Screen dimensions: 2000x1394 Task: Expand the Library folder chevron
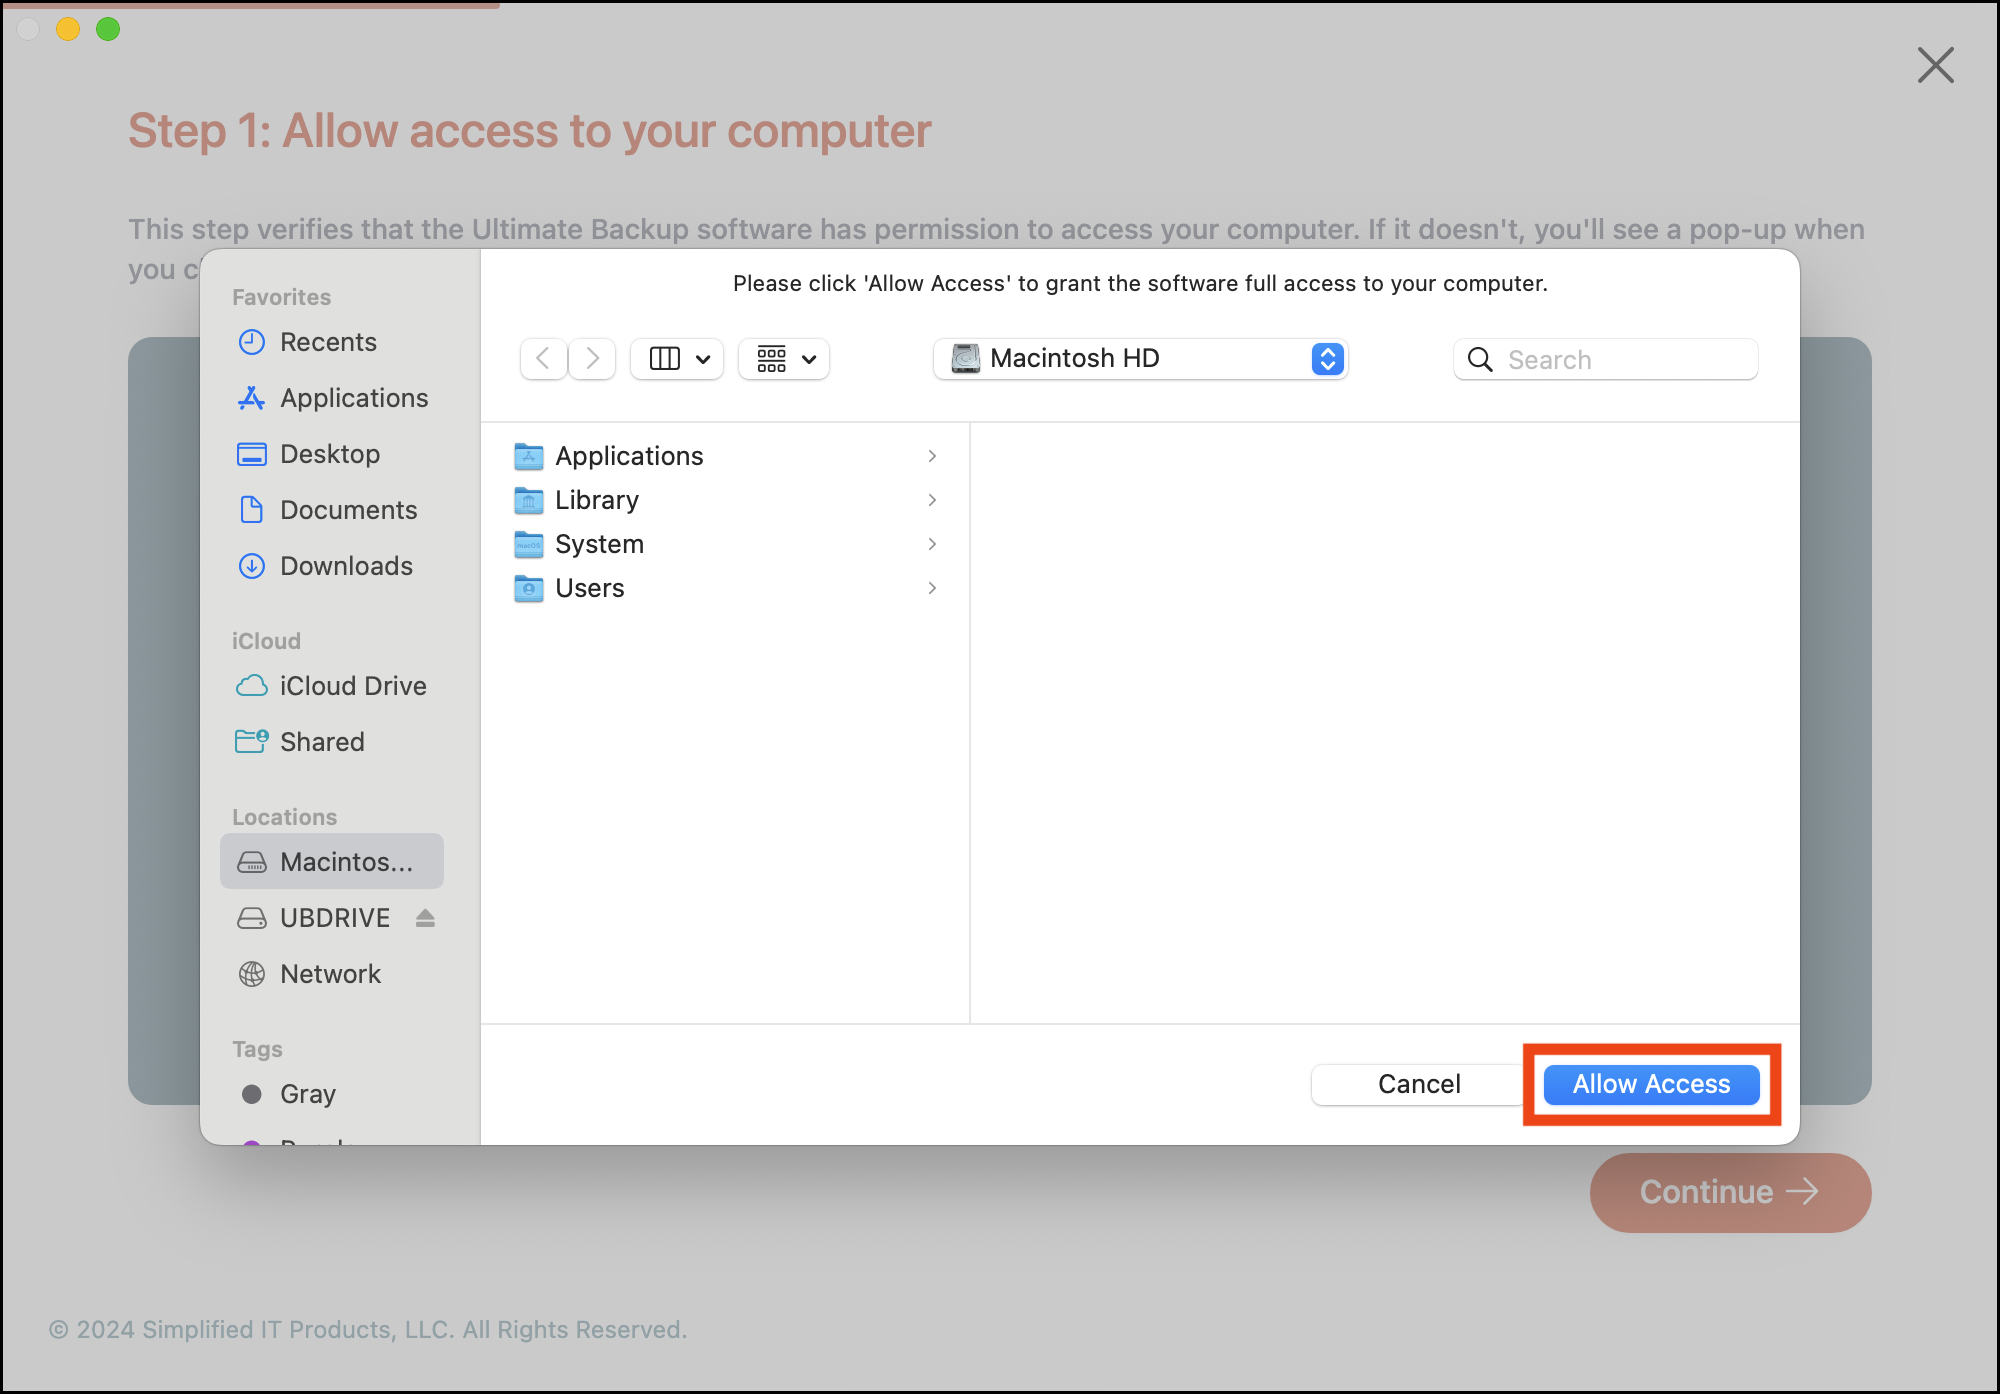[932, 500]
